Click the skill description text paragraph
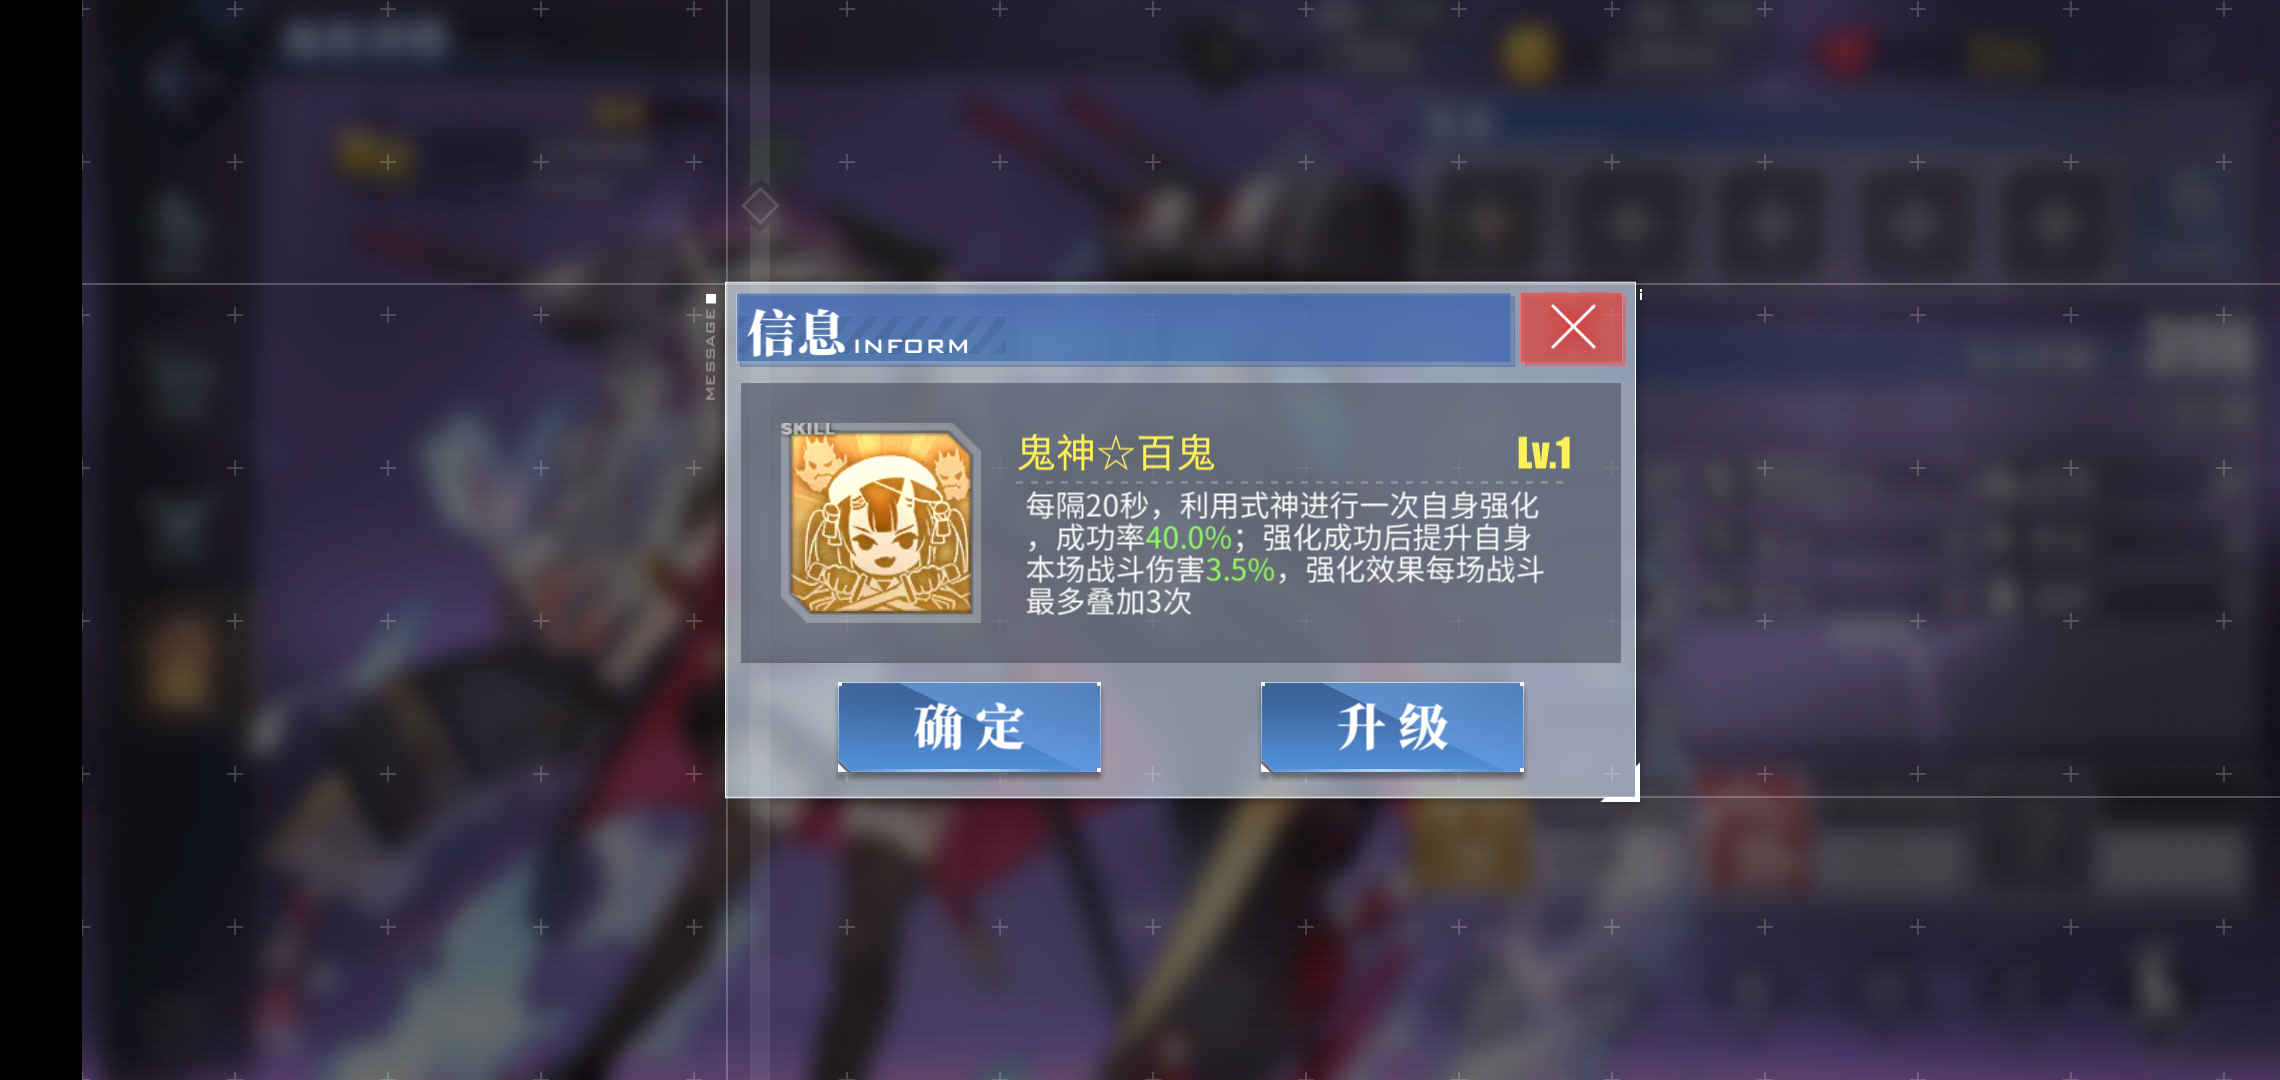Image resolution: width=2280 pixels, height=1080 pixels. click(1285, 553)
